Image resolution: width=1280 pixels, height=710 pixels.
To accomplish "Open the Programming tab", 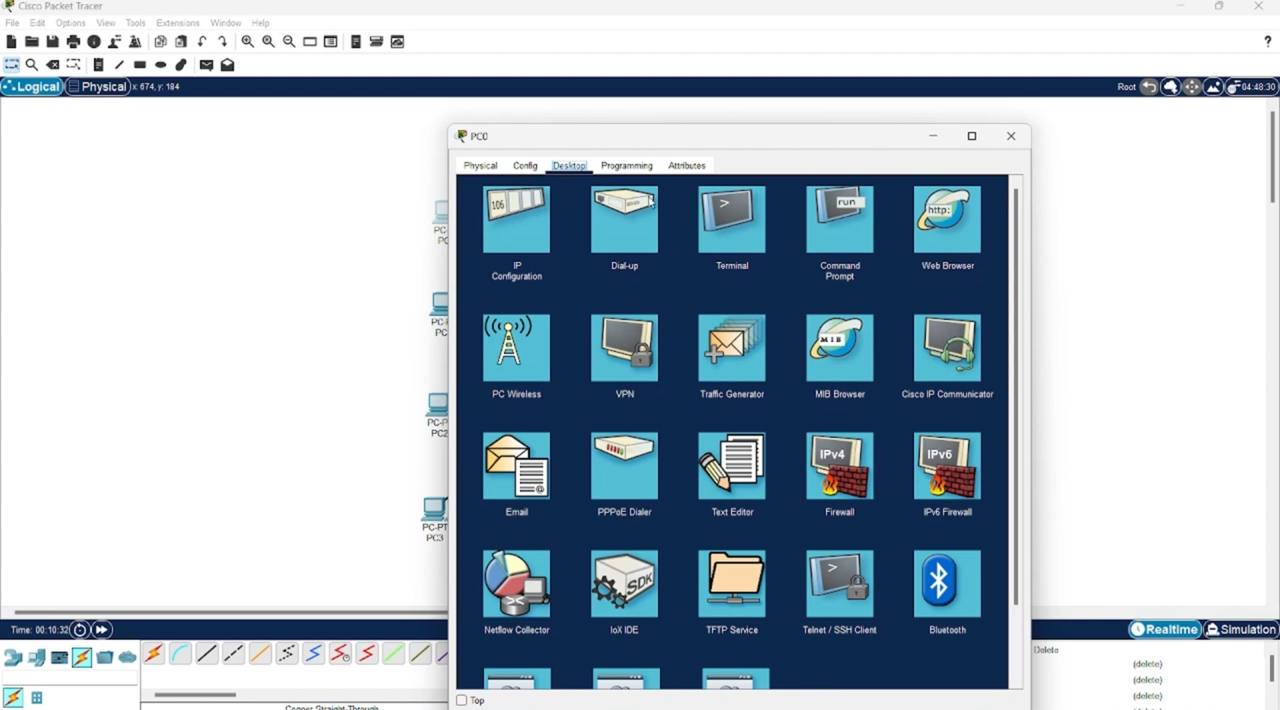I will [626, 166].
